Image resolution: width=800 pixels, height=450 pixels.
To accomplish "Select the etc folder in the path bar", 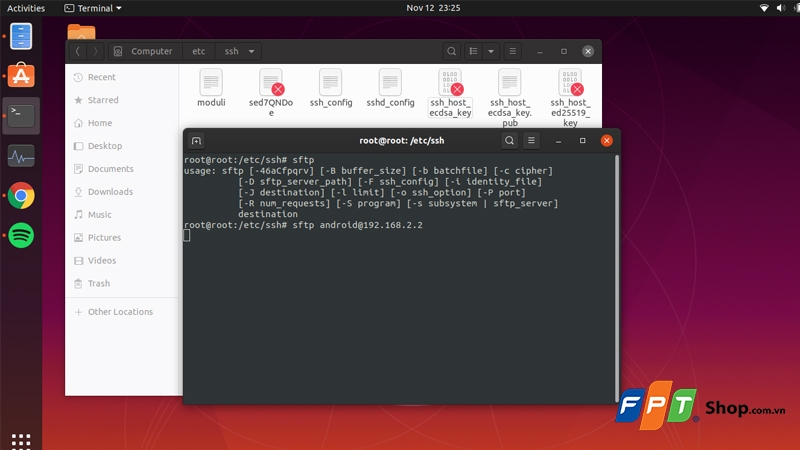I will pyautogui.click(x=198, y=51).
